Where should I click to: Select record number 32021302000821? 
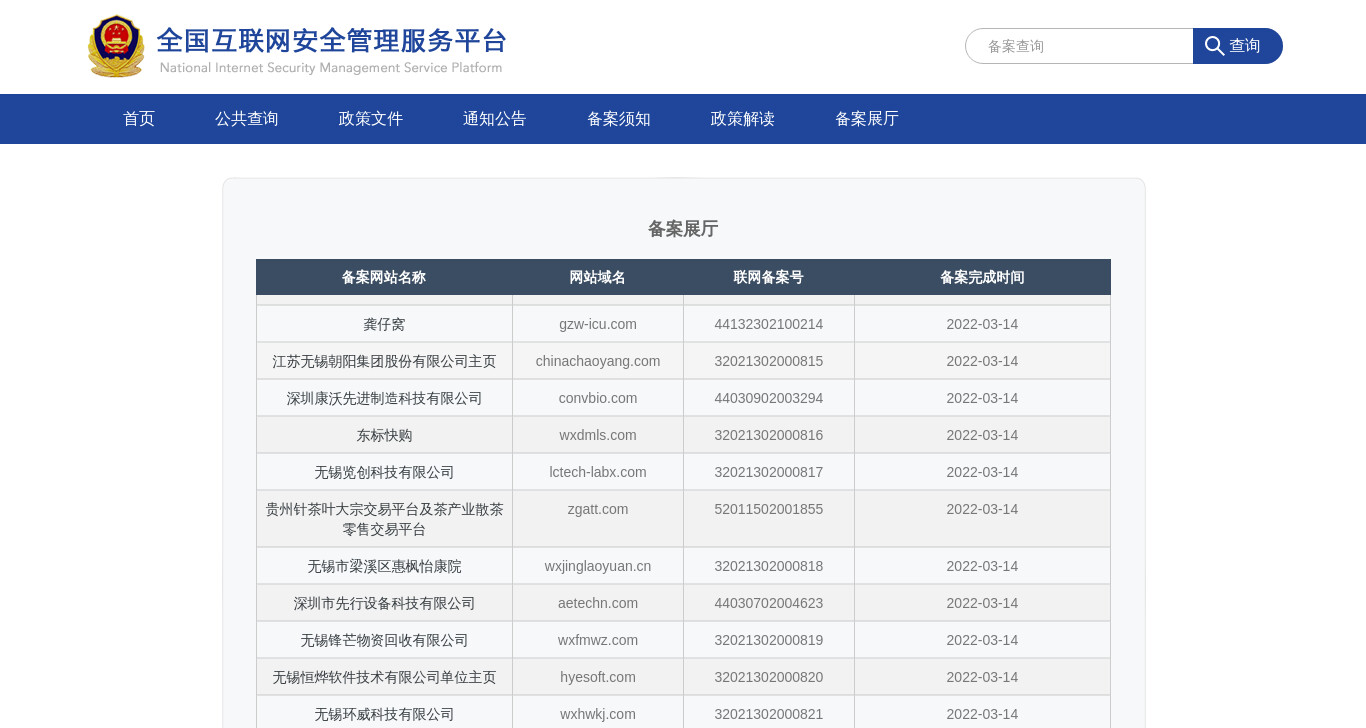(769, 714)
